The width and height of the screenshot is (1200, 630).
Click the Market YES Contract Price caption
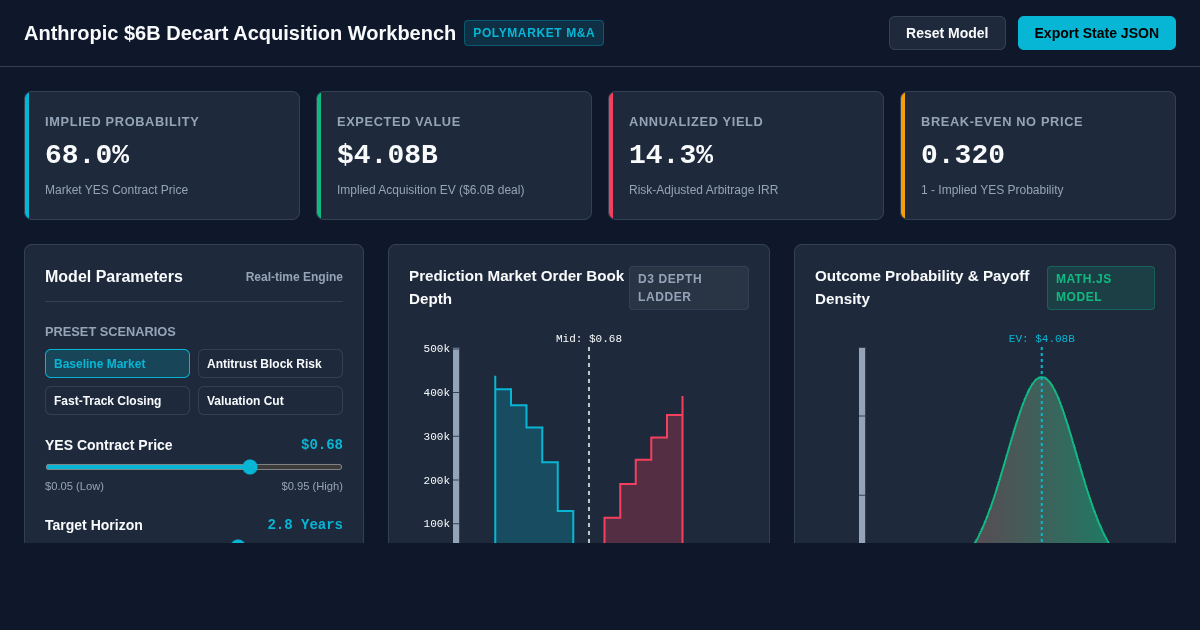pos(116,190)
